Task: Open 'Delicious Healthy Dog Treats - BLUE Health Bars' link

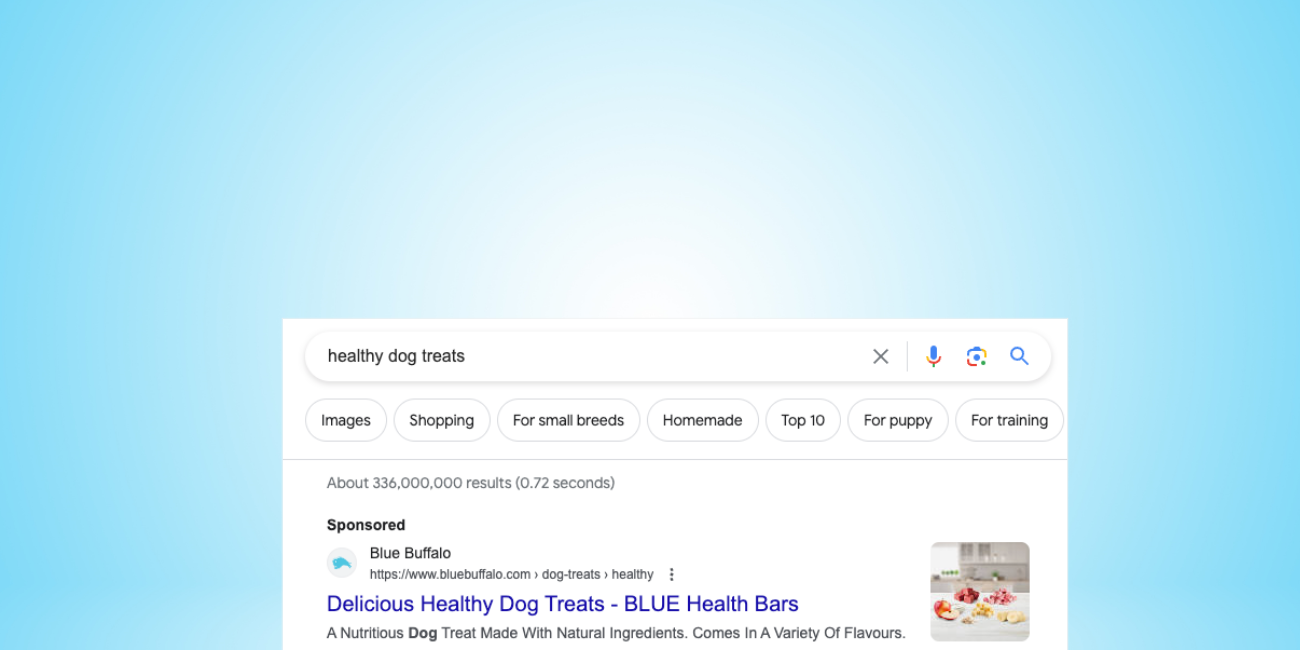Action: [562, 604]
